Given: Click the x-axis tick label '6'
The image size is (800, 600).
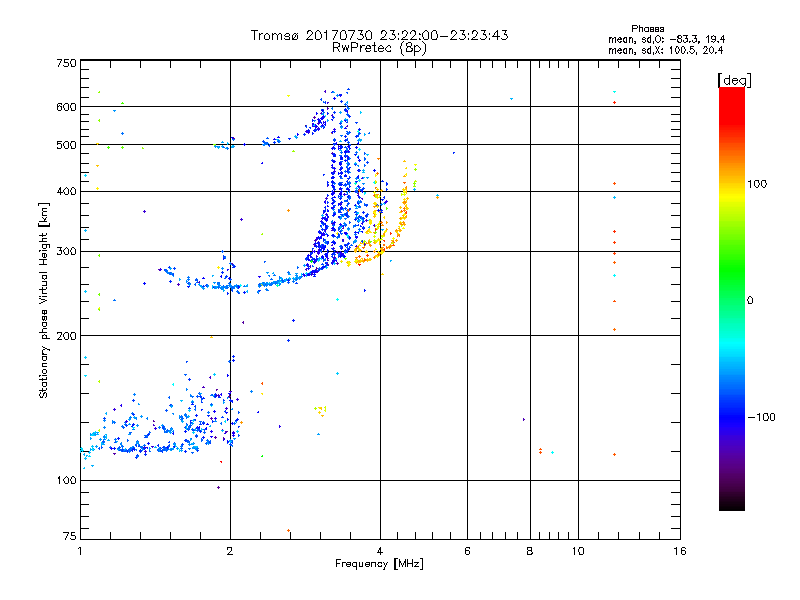Looking at the screenshot, I should (467, 551).
